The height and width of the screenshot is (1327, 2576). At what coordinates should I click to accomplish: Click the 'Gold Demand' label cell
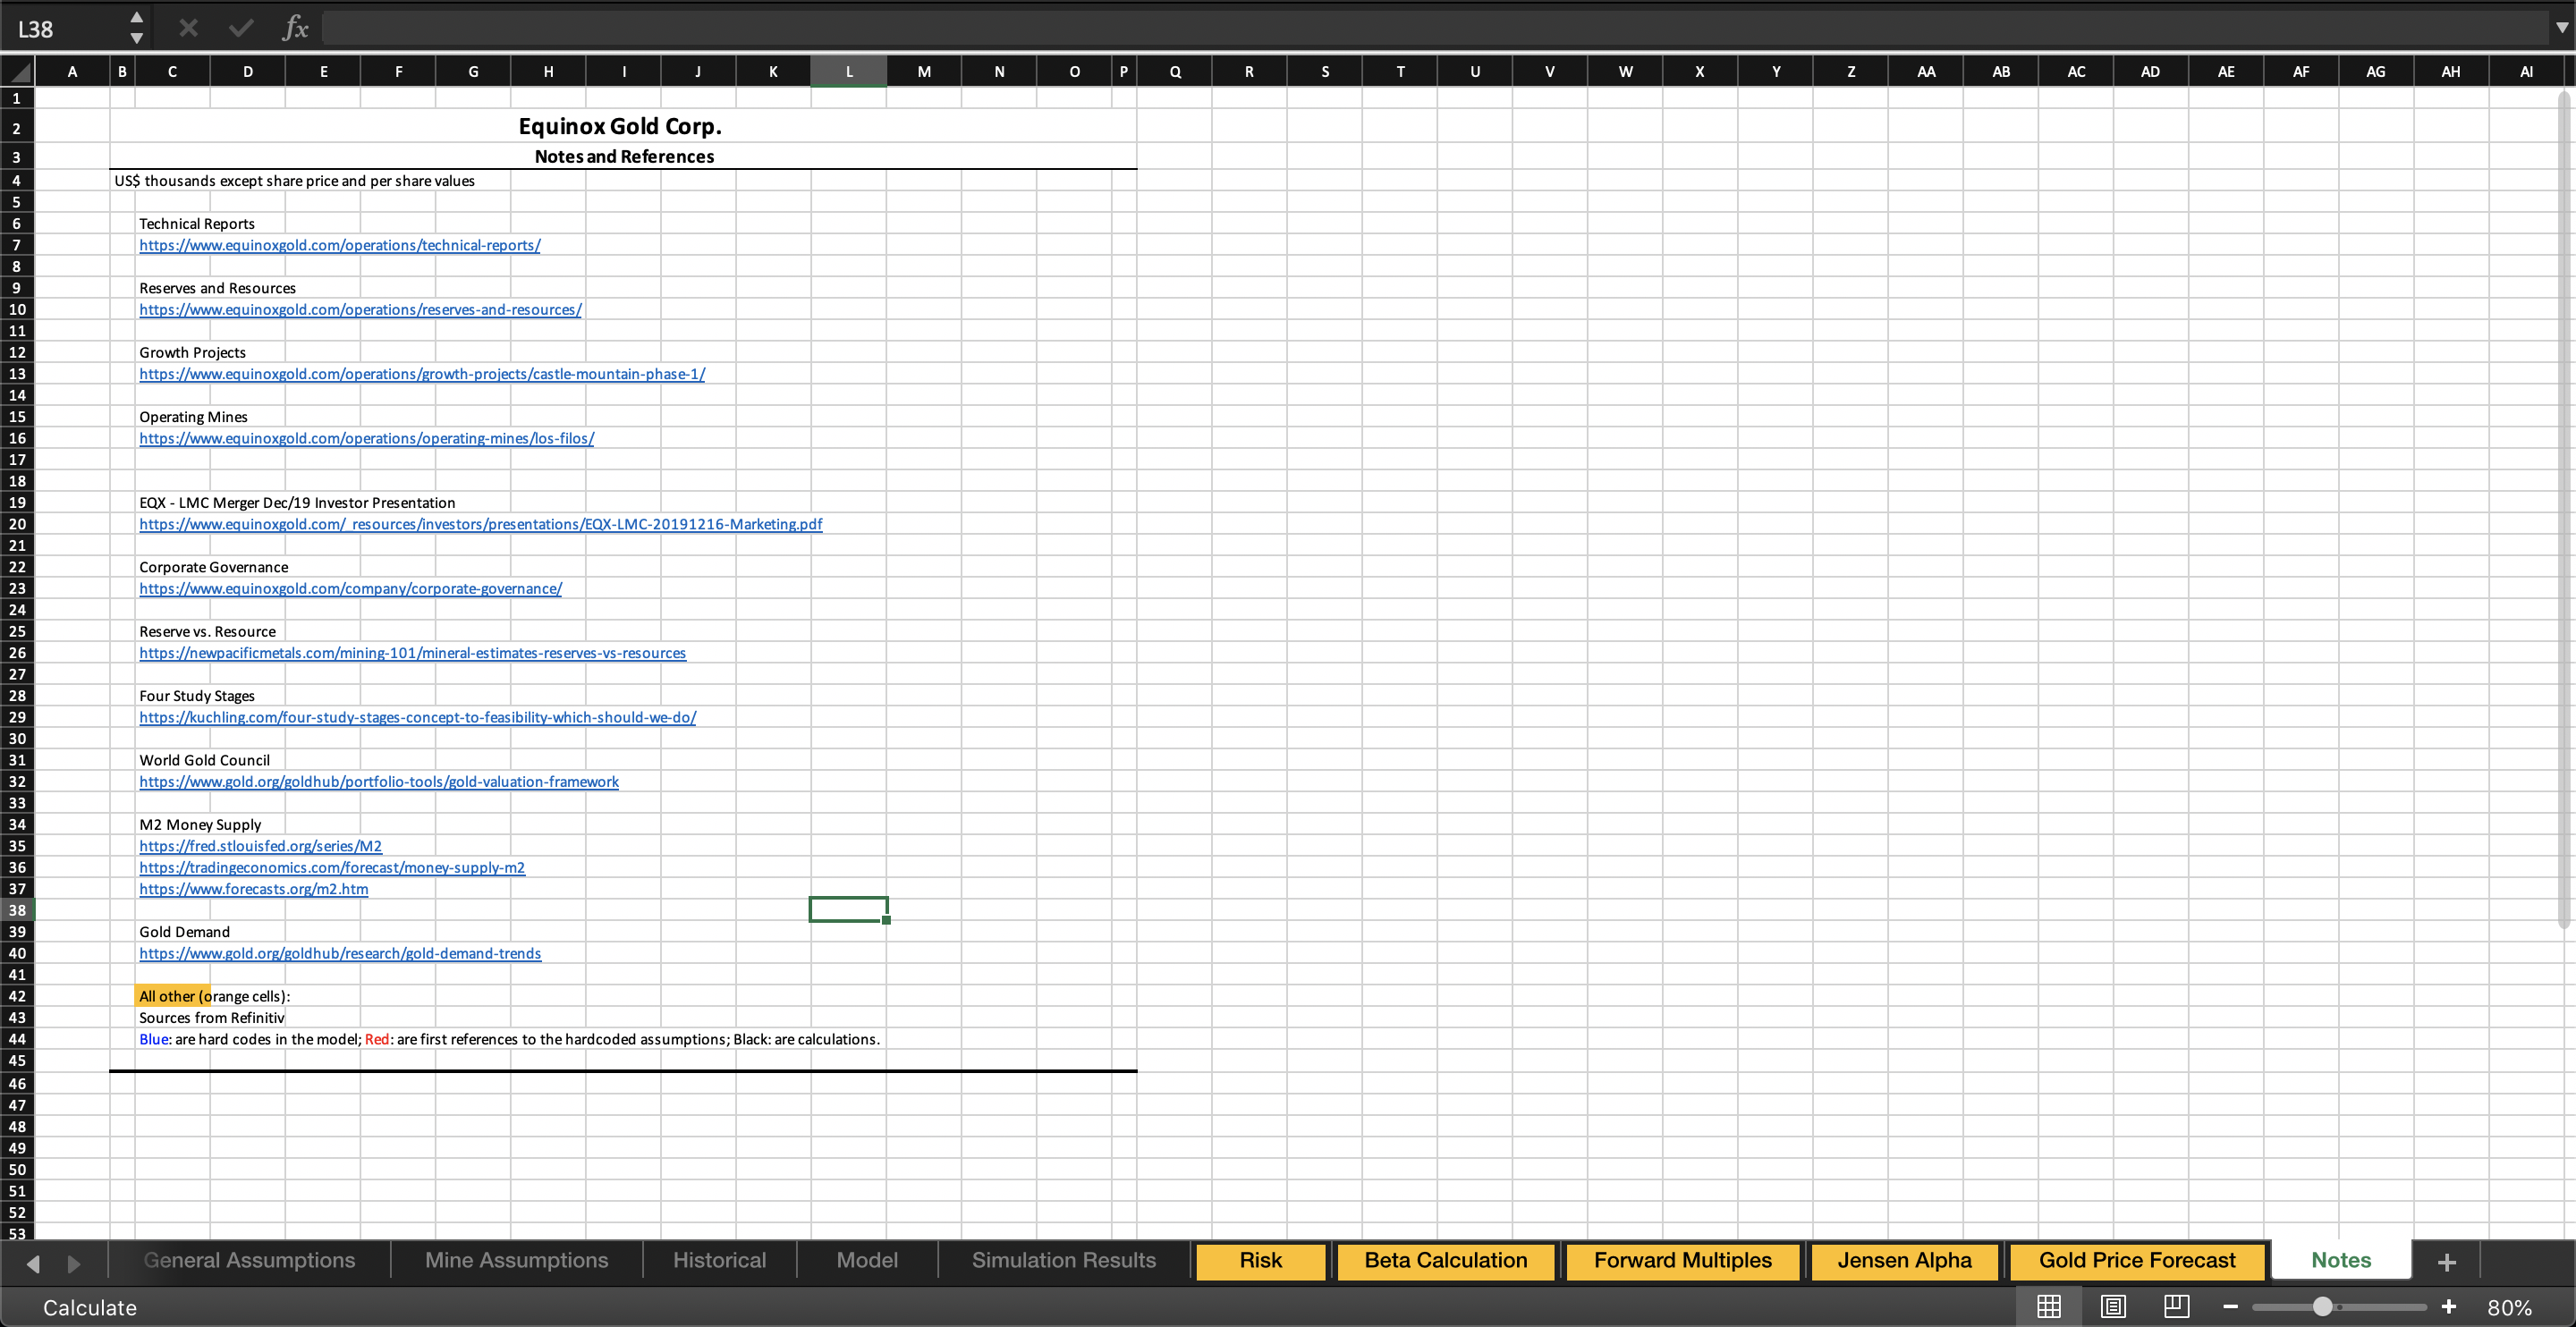pyautogui.click(x=184, y=932)
